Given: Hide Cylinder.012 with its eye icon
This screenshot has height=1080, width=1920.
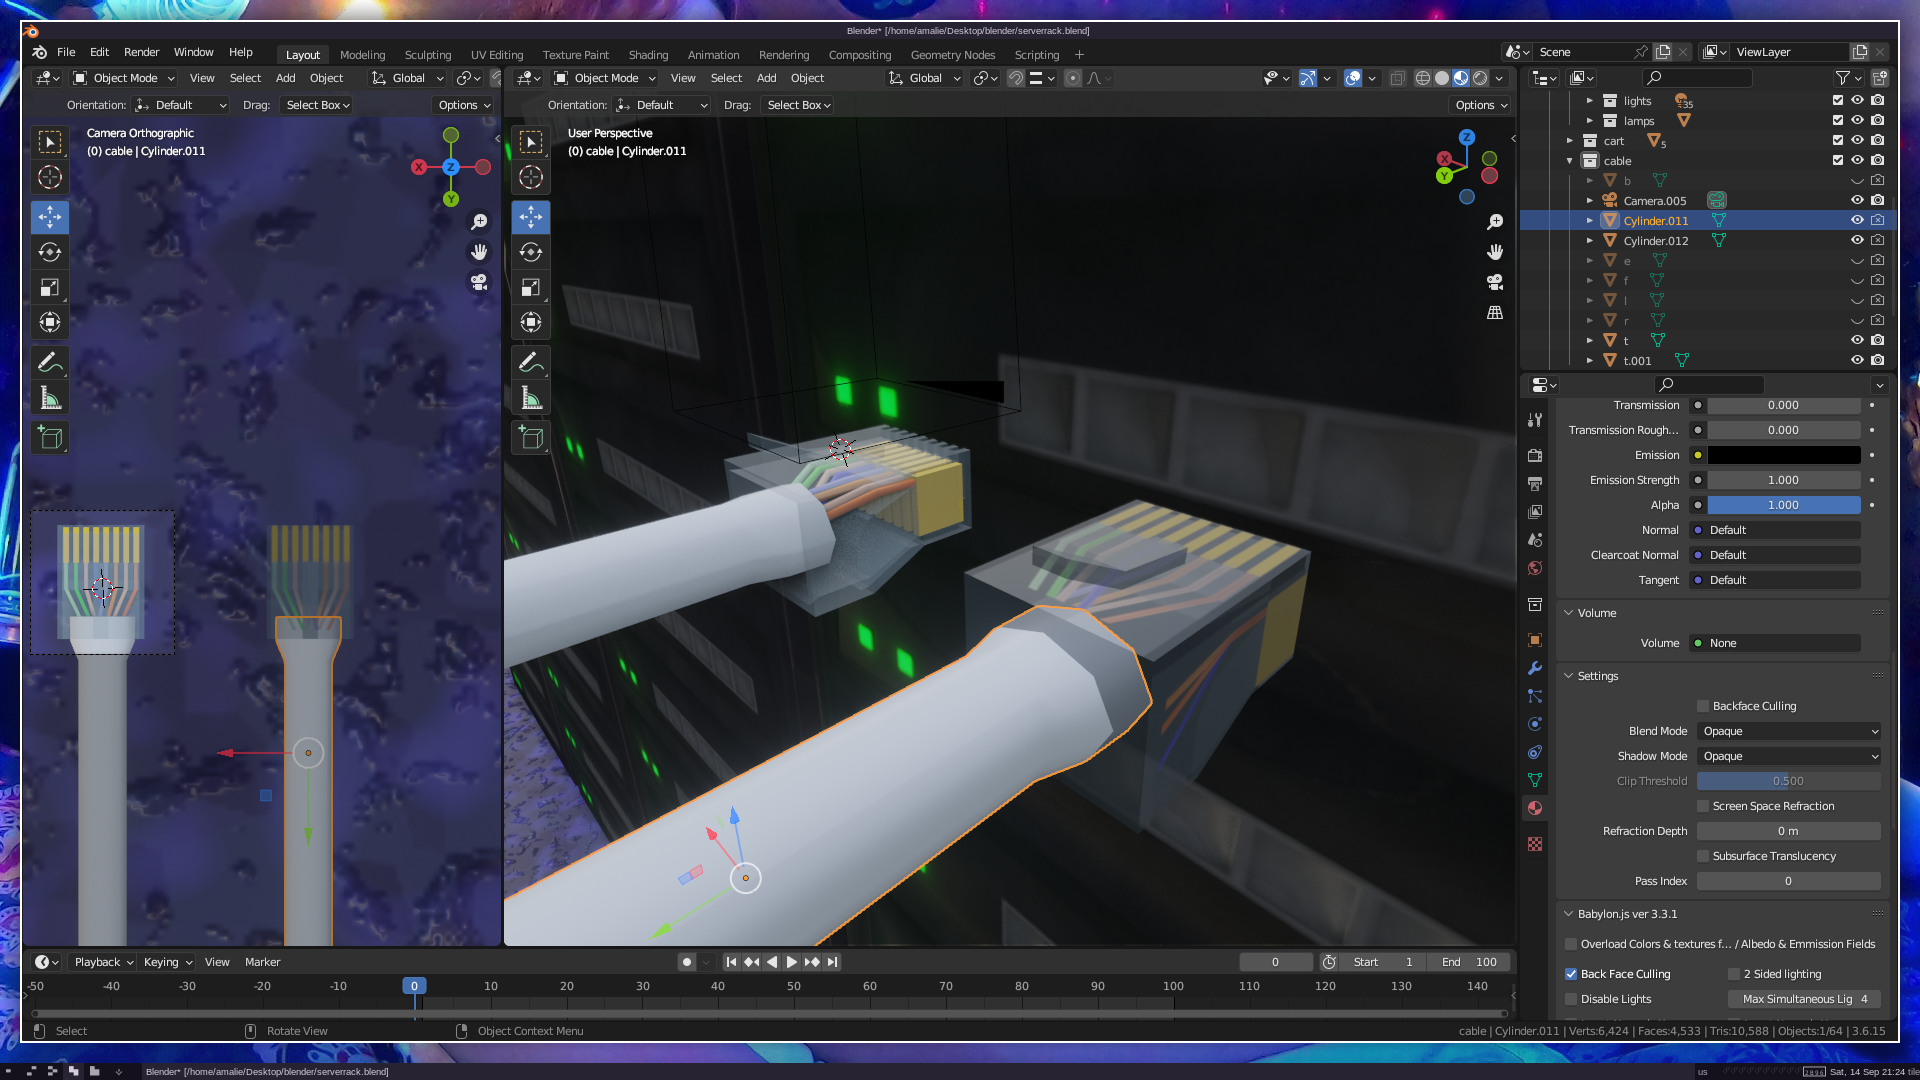Looking at the screenshot, I should [1857, 240].
